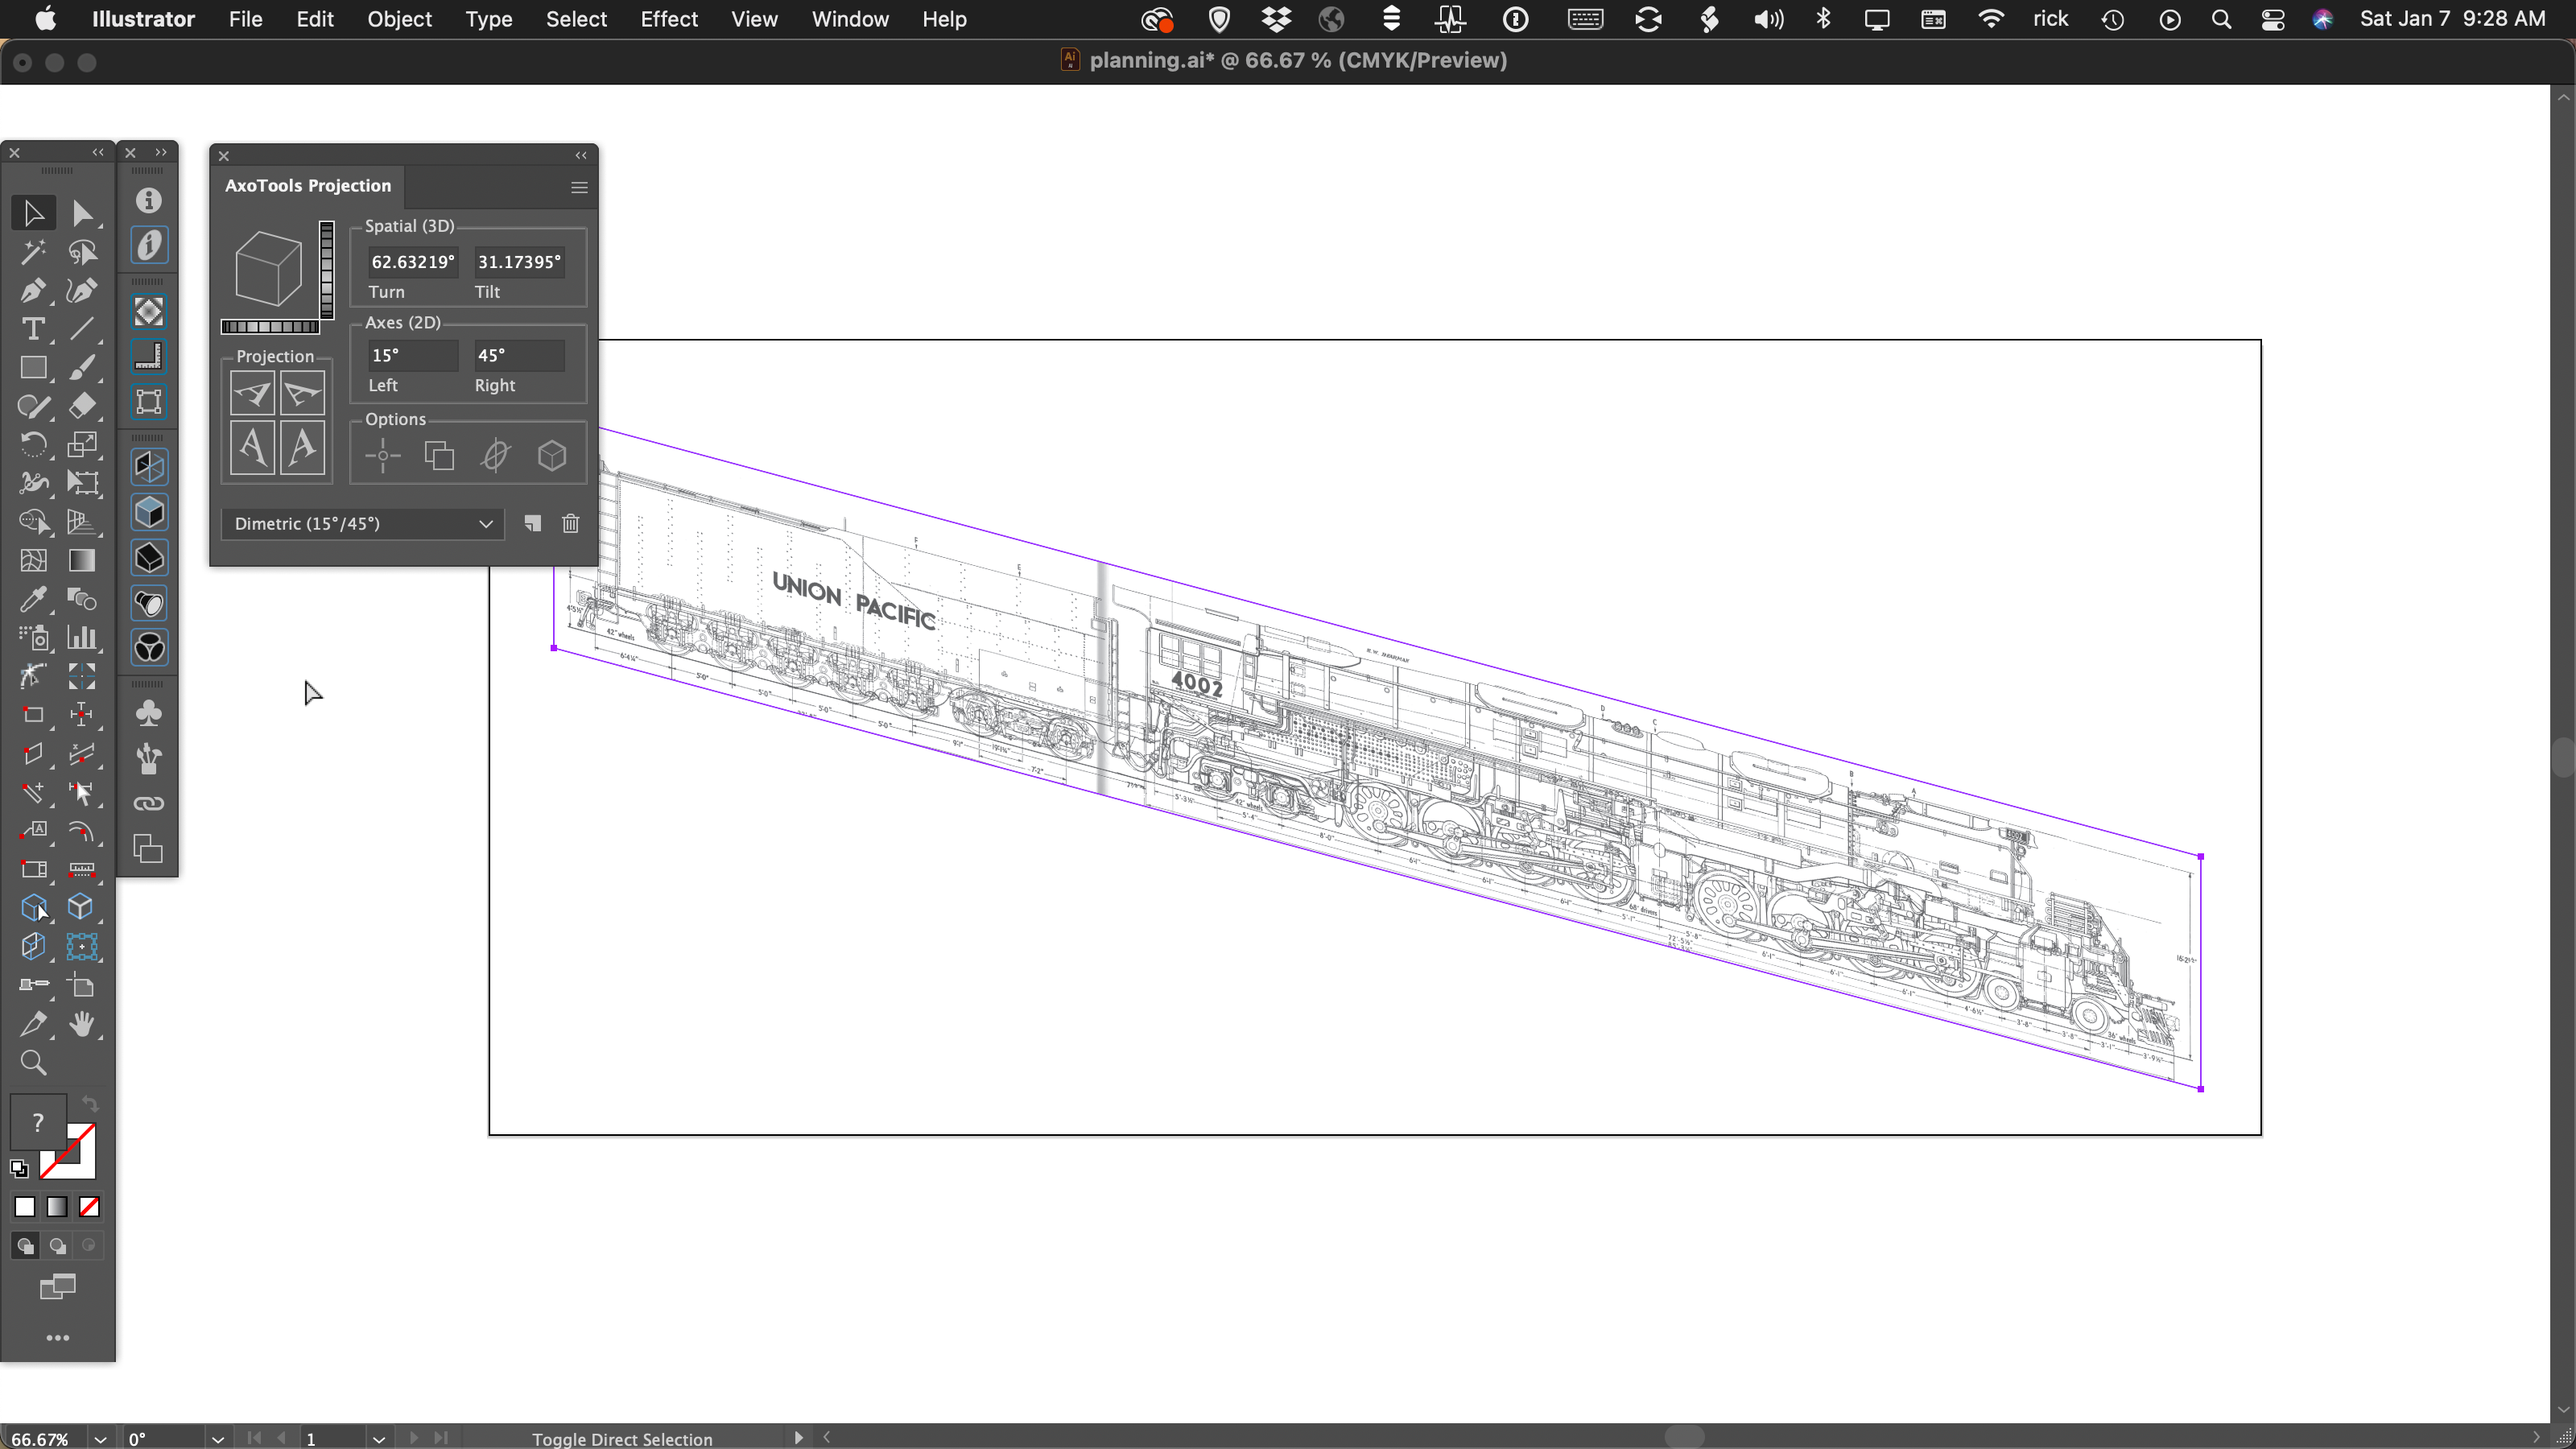Adjust the Turn angle input field
This screenshot has width=2576, height=1449.
click(x=414, y=260)
